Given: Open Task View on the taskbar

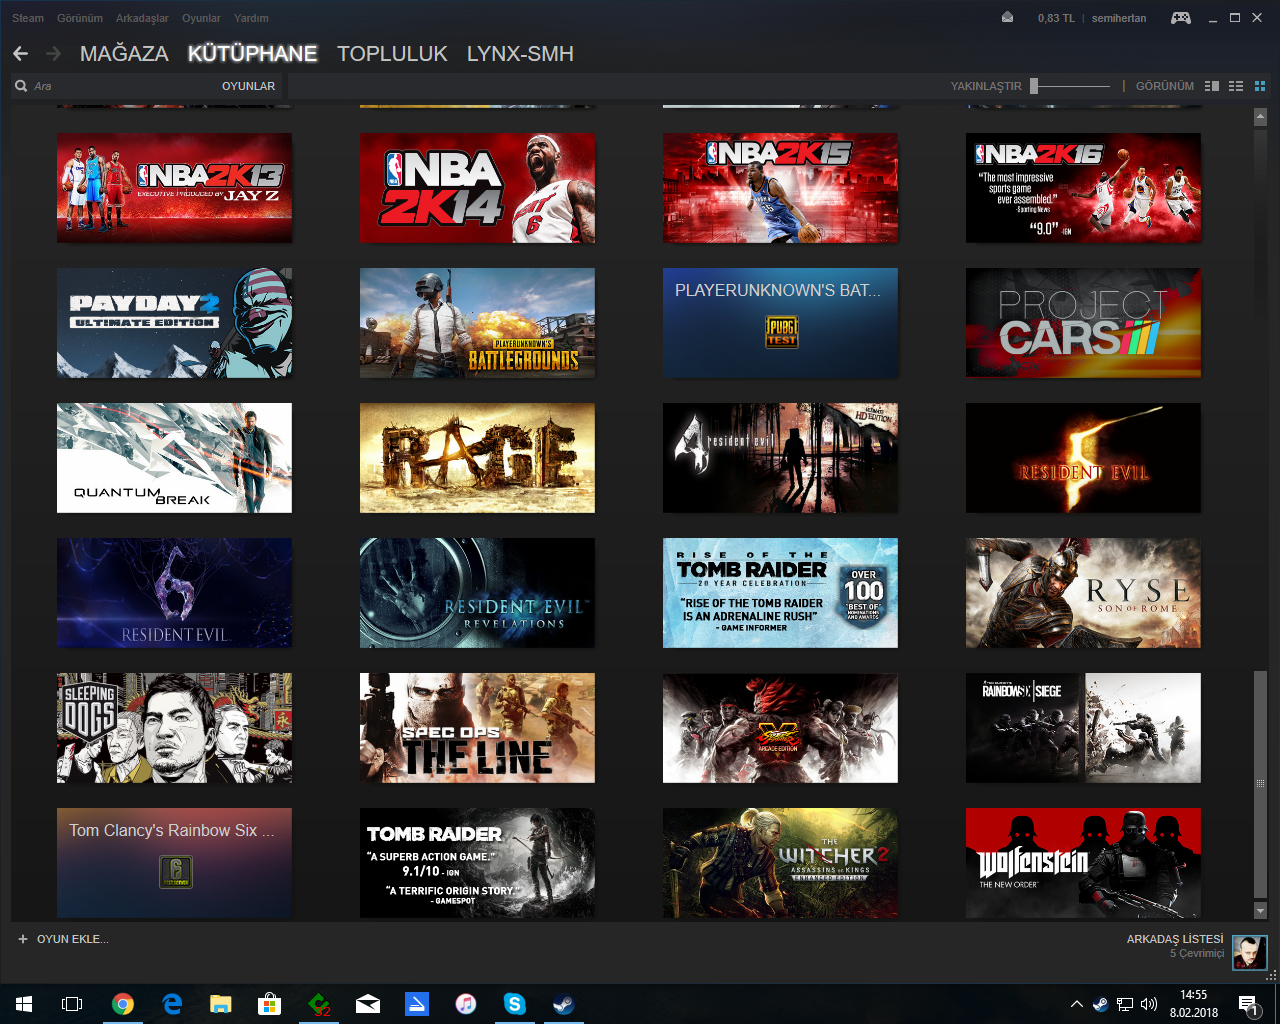Looking at the screenshot, I should tap(72, 1004).
